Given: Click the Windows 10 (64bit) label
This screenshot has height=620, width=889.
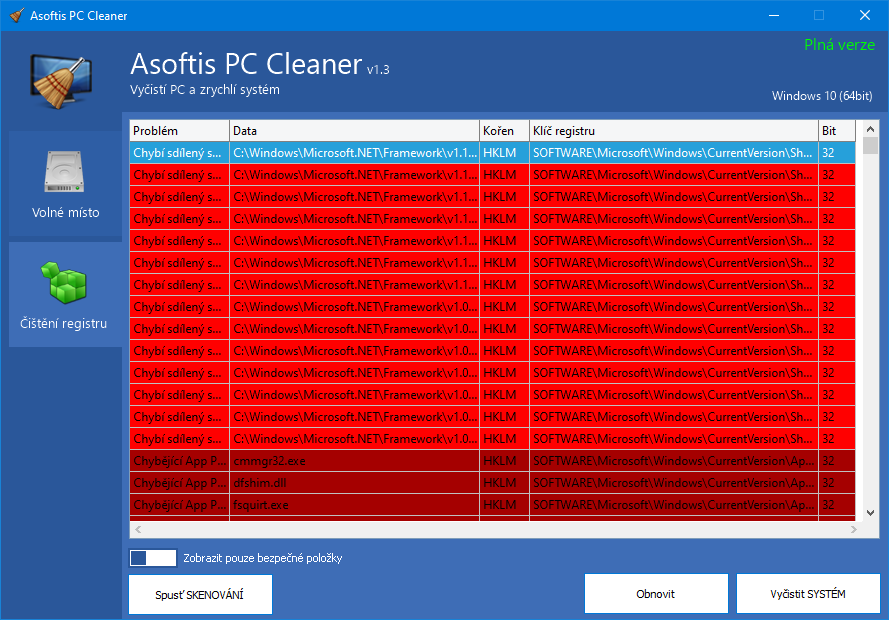Looking at the screenshot, I should click(x=822, y=96).
